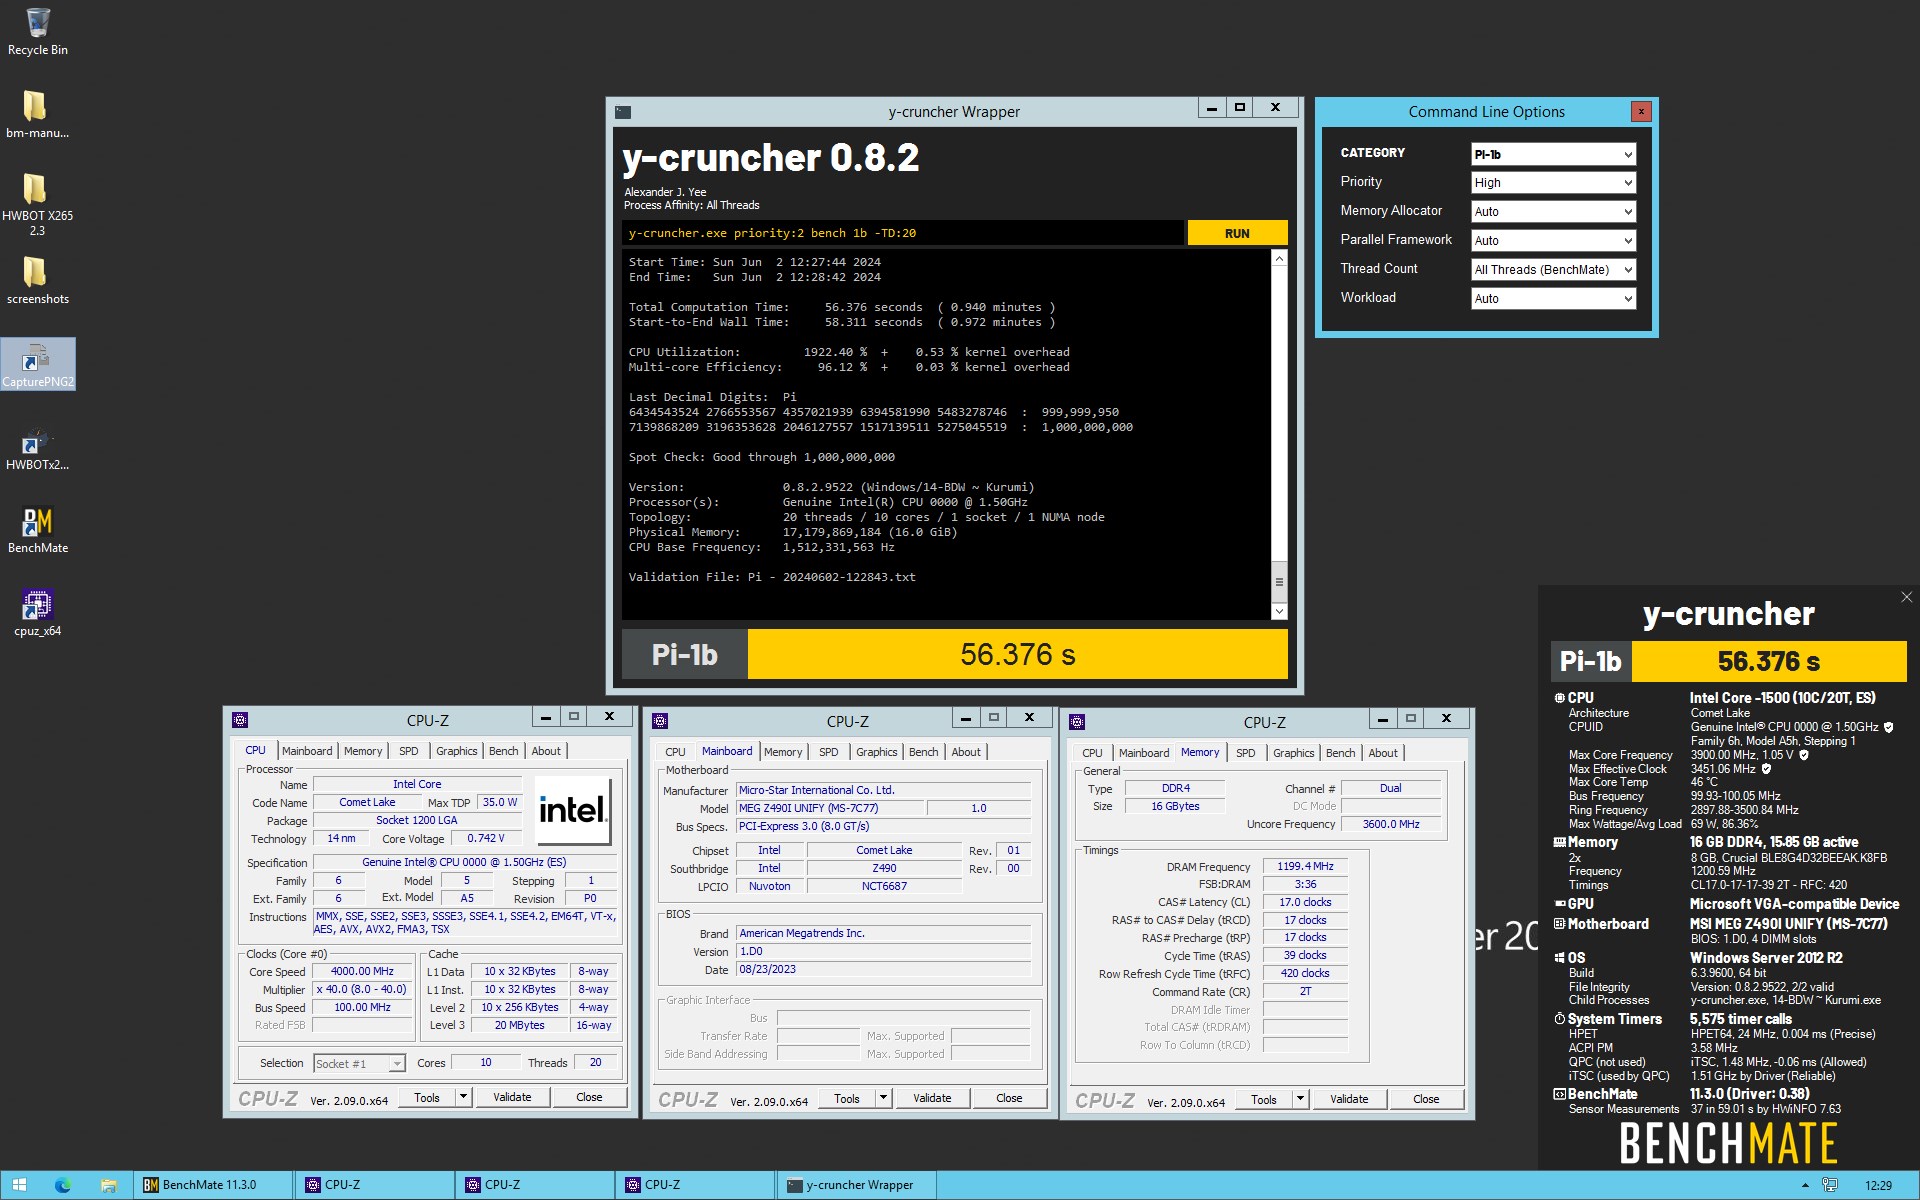Screen dimensions: 1920x1200
Task: Open SPD tab in the Mainboard CPU-Z window
Action: [x=829, y=752]
